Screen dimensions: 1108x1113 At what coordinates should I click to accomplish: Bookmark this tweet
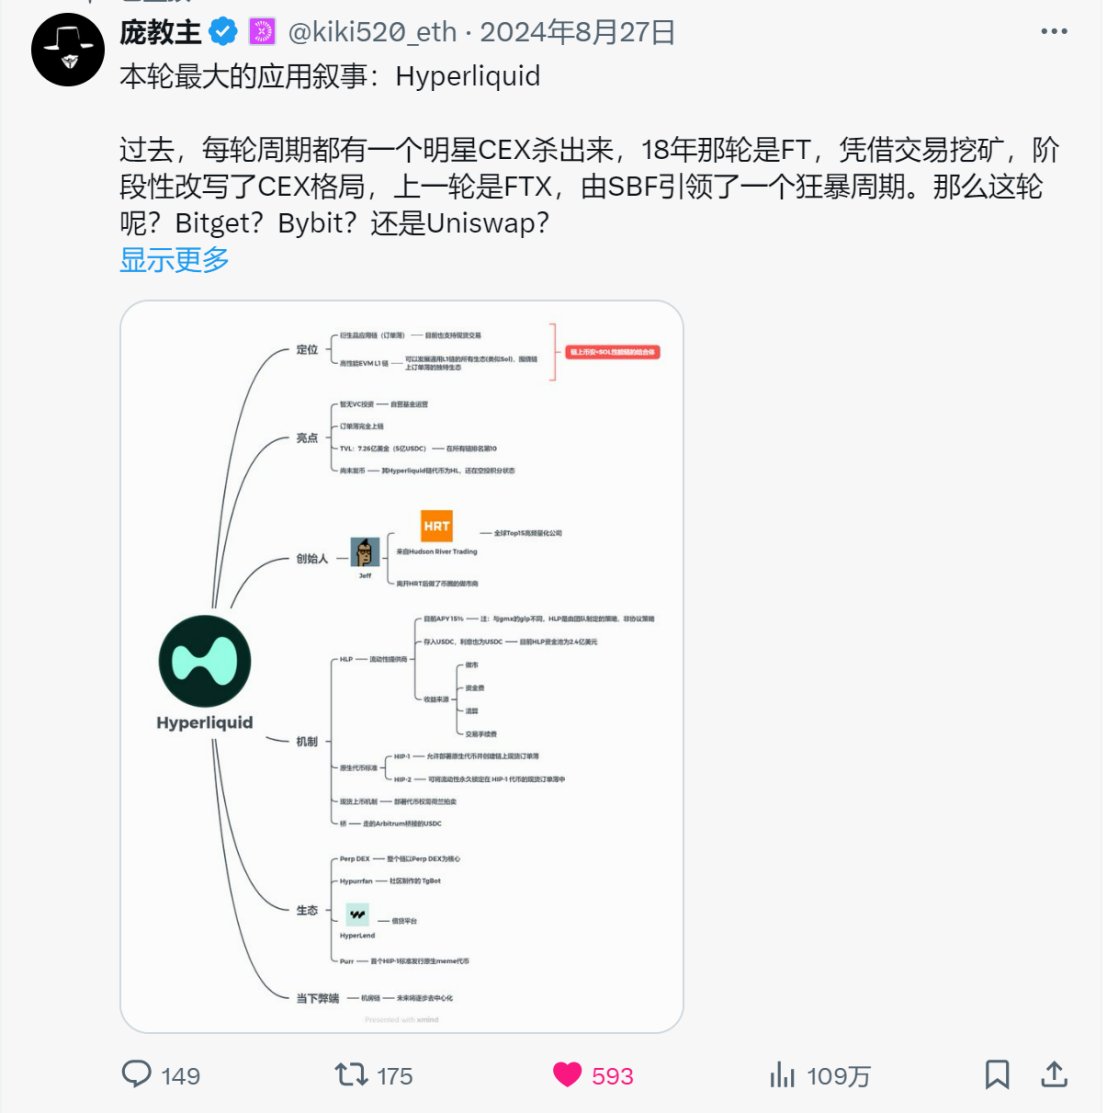997,1075
